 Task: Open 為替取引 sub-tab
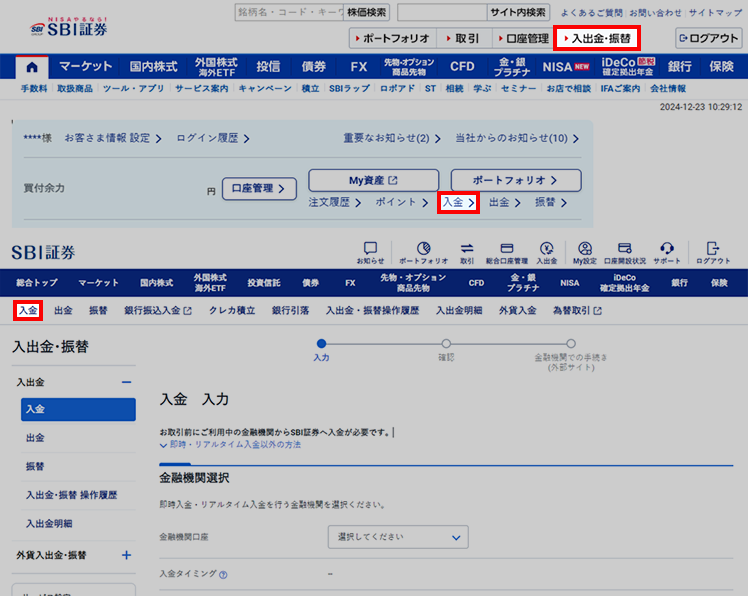tap(577, 311)
